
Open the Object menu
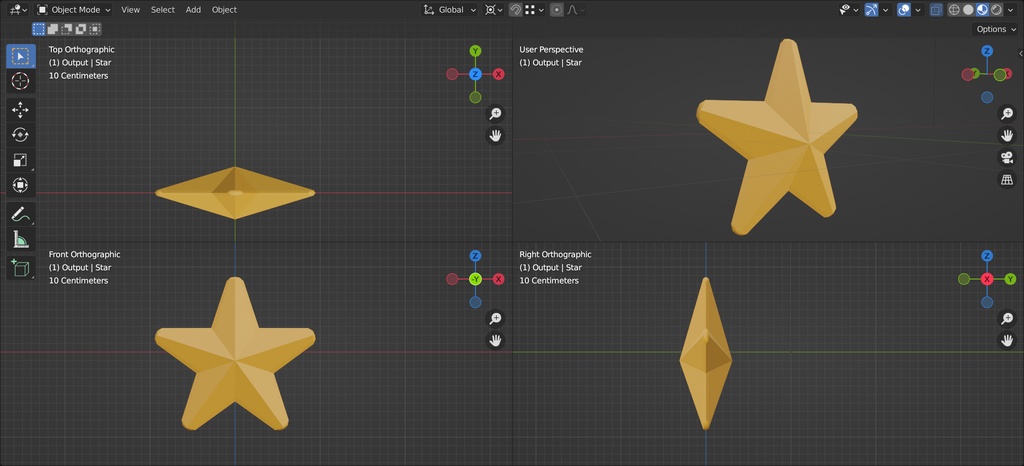pos(224,10)
